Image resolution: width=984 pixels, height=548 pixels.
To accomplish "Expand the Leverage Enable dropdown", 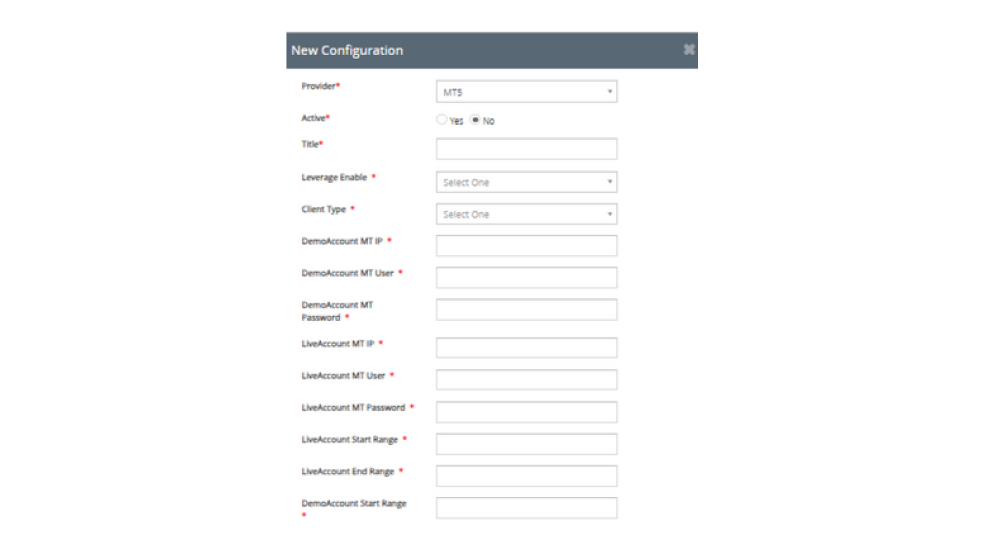I will coord(526,182).
